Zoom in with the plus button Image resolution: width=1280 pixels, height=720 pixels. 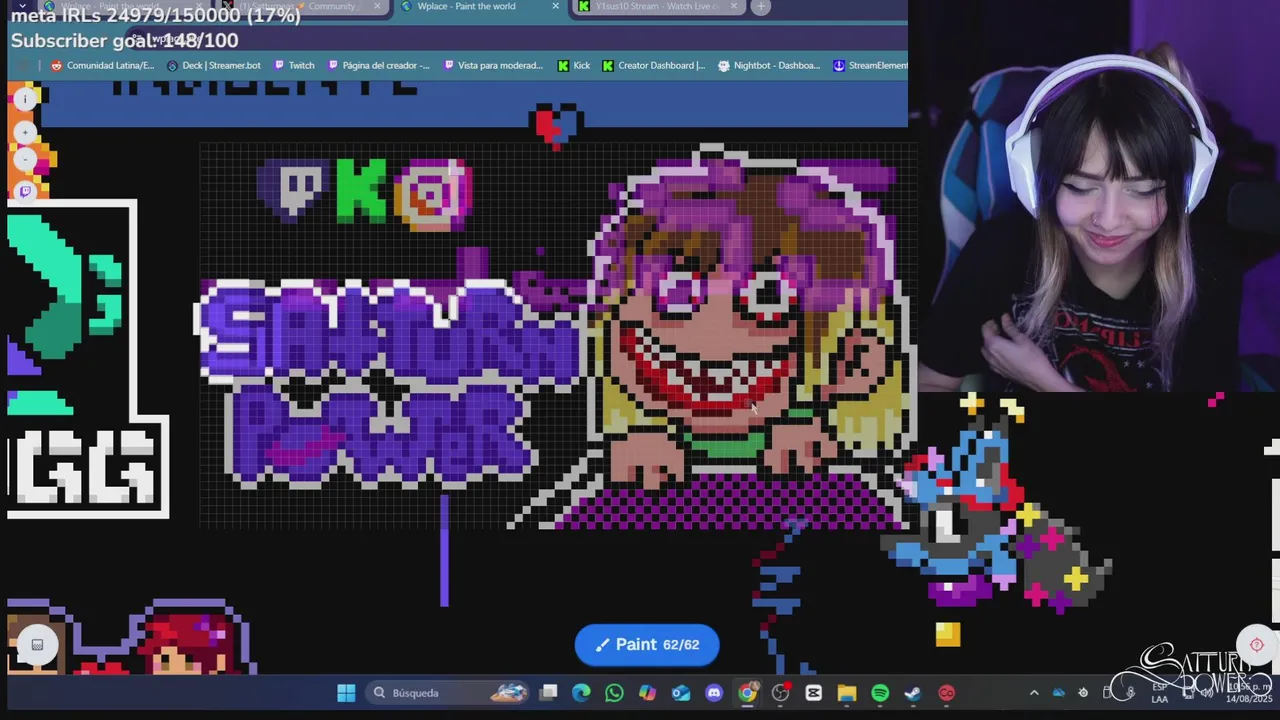[x=26, y=132]
